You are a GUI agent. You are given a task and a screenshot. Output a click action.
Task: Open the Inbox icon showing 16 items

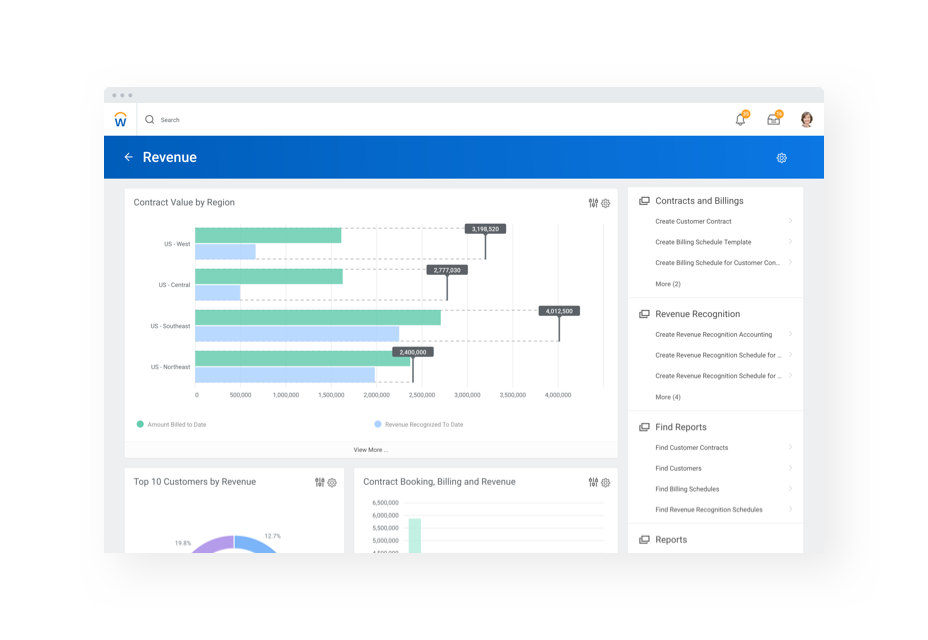773,118
